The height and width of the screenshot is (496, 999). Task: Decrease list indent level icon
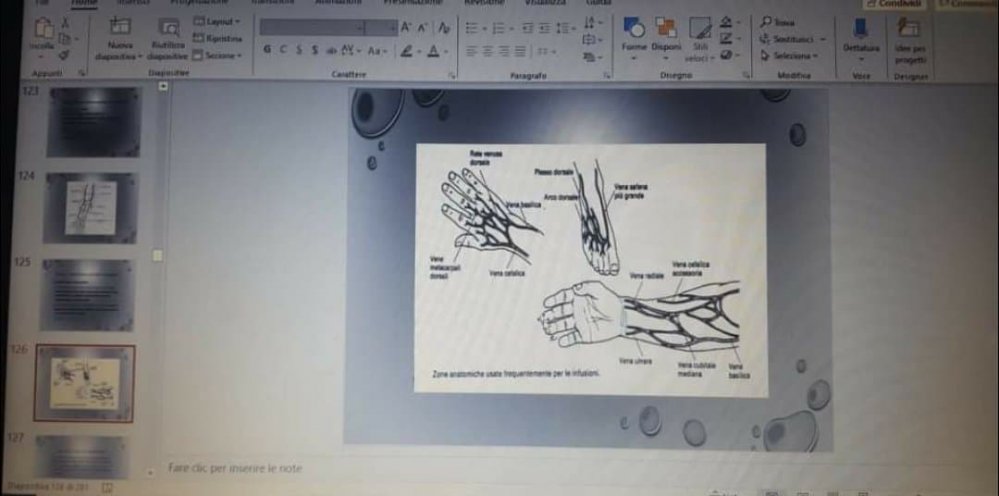tap(528, 29)
